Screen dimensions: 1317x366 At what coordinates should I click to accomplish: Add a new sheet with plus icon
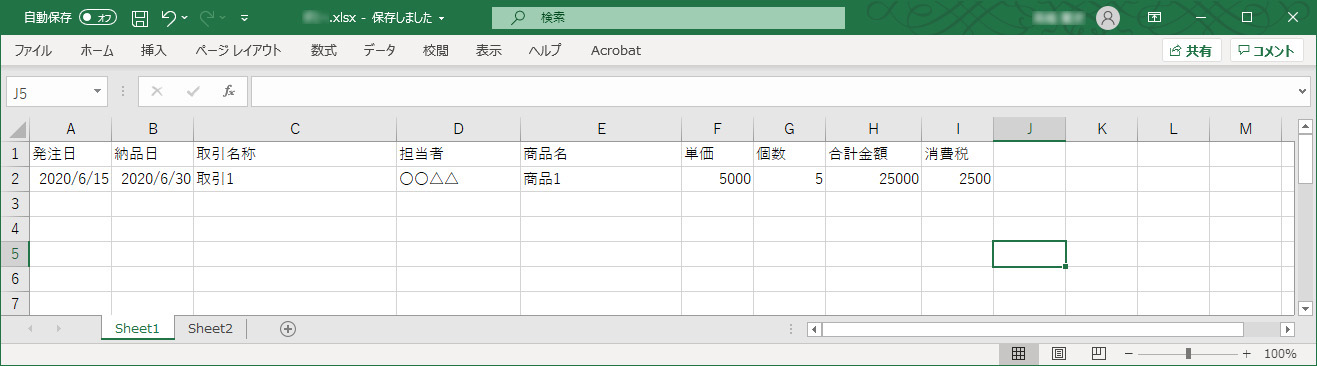coord(288,329)
